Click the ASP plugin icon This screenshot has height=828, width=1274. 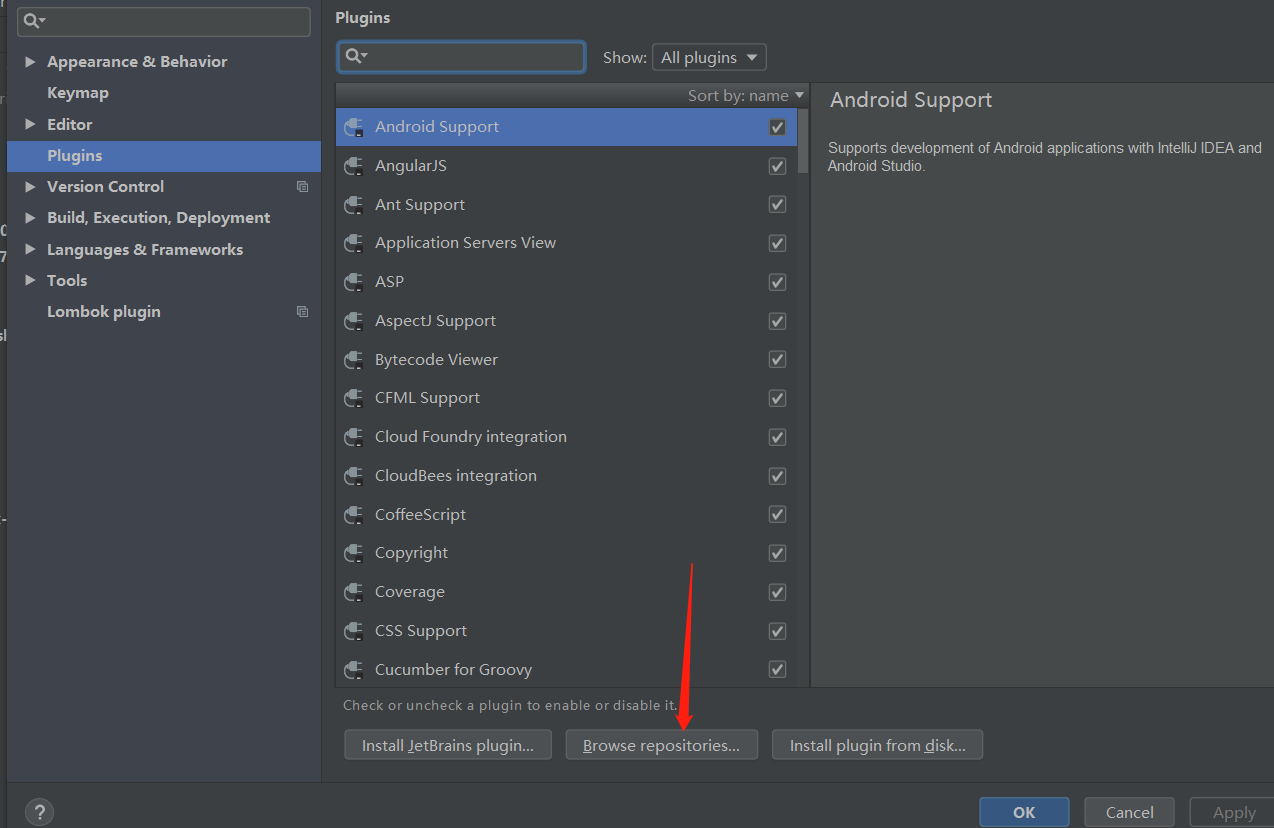coord(353,282)
